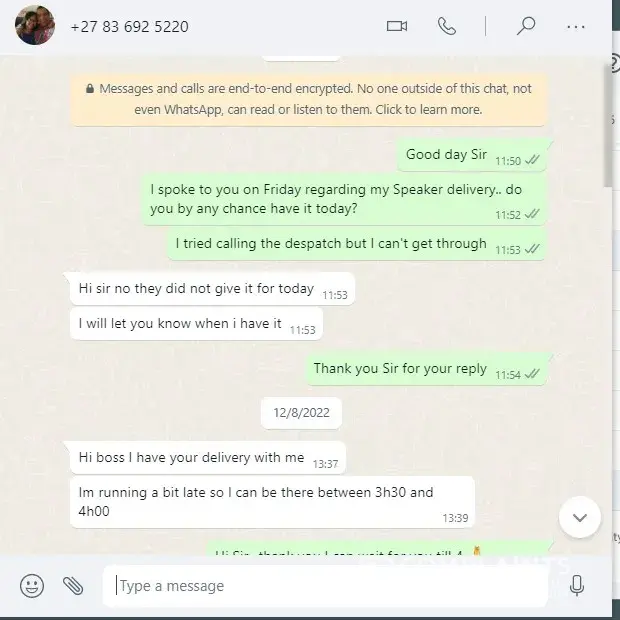Click the 'I will let you know' message
Image resolution: width=620 pixels, height=620 pixels.
(196, 324)
